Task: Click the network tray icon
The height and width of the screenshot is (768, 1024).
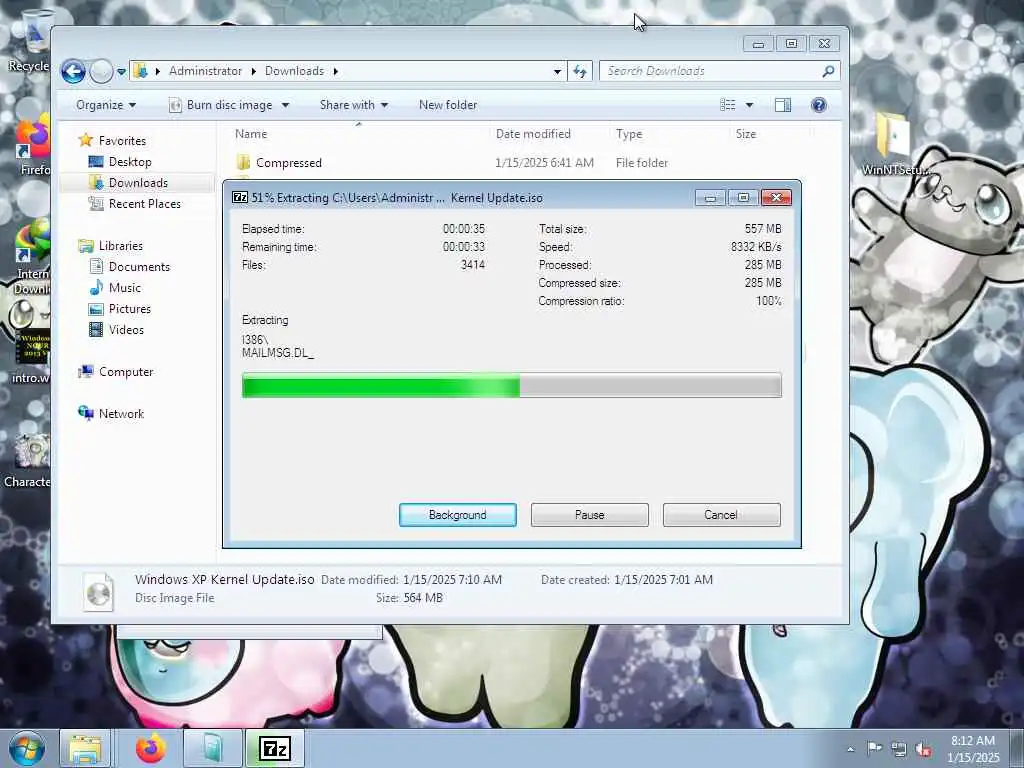Action: 899,749
